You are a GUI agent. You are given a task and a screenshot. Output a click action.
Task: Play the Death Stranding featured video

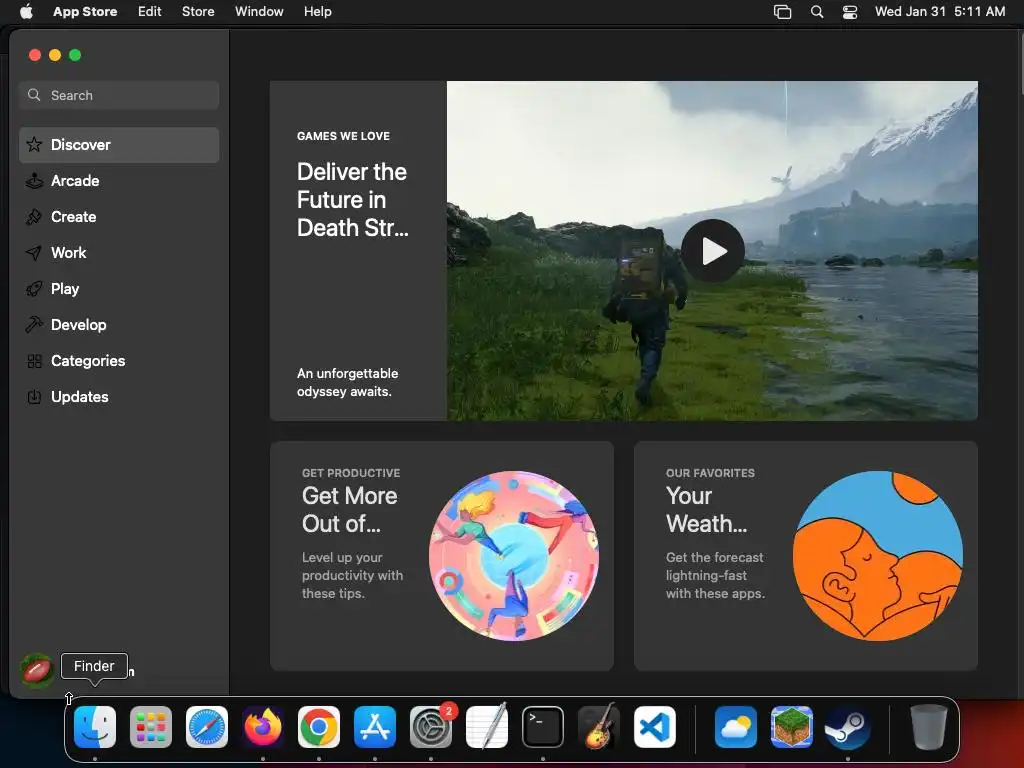(x=712, y=251)
